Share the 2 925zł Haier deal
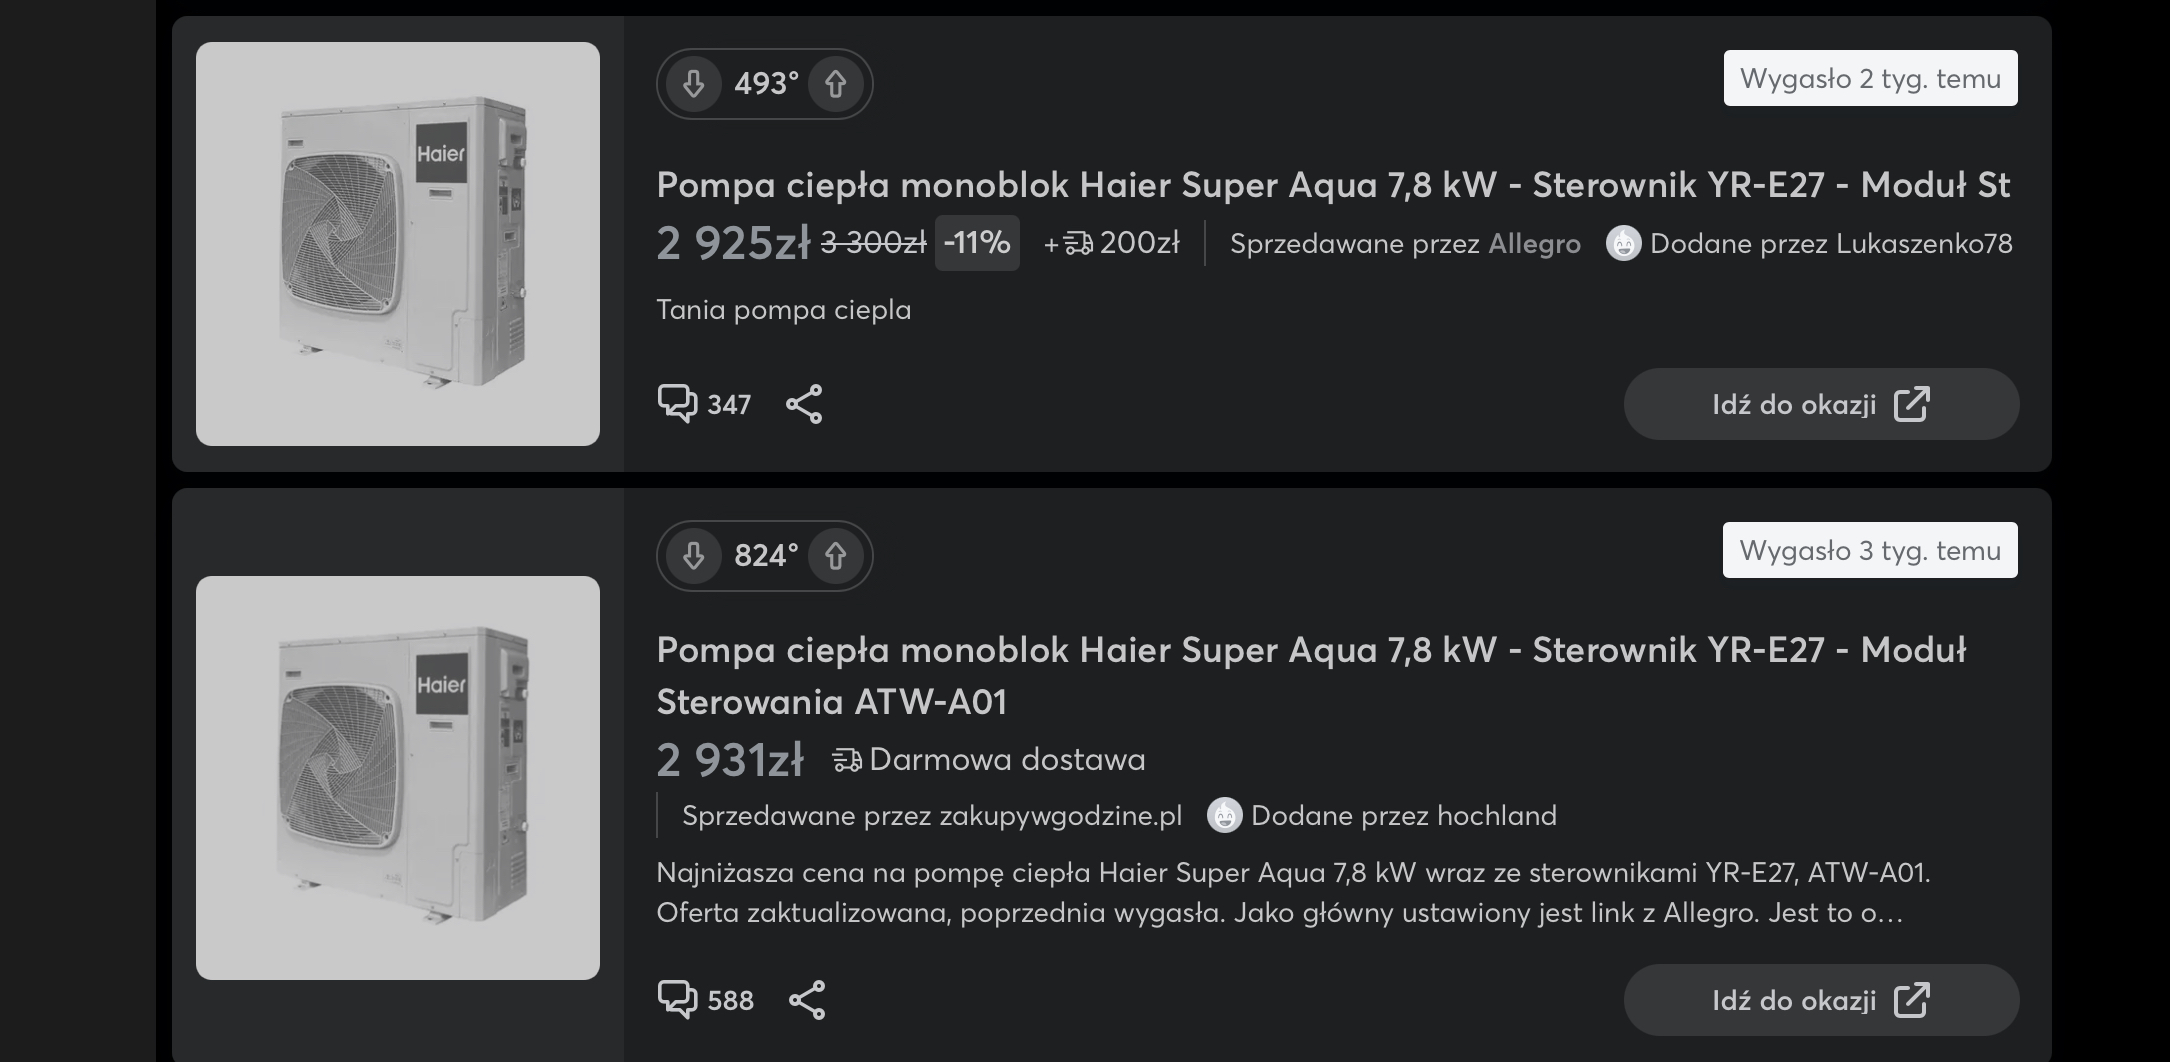2170x1062 pixels. [804, 404]
